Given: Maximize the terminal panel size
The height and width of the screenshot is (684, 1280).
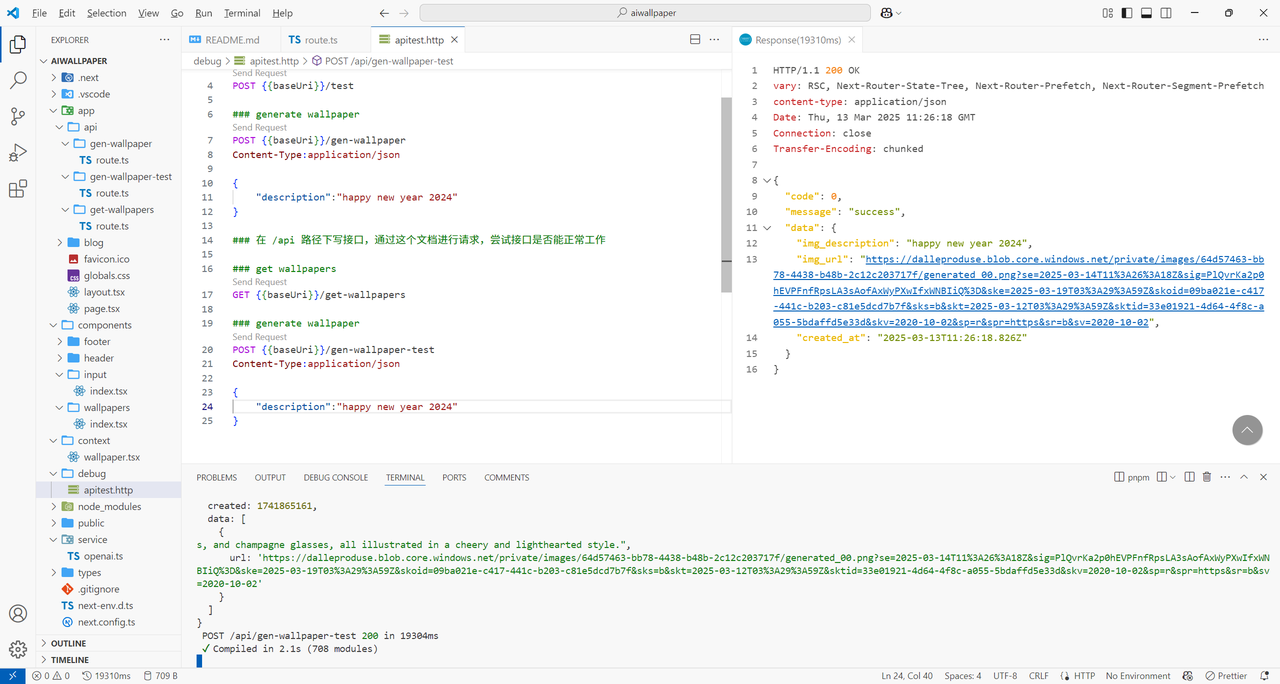Looking at the screenshot, I should tap(1245, 478).
